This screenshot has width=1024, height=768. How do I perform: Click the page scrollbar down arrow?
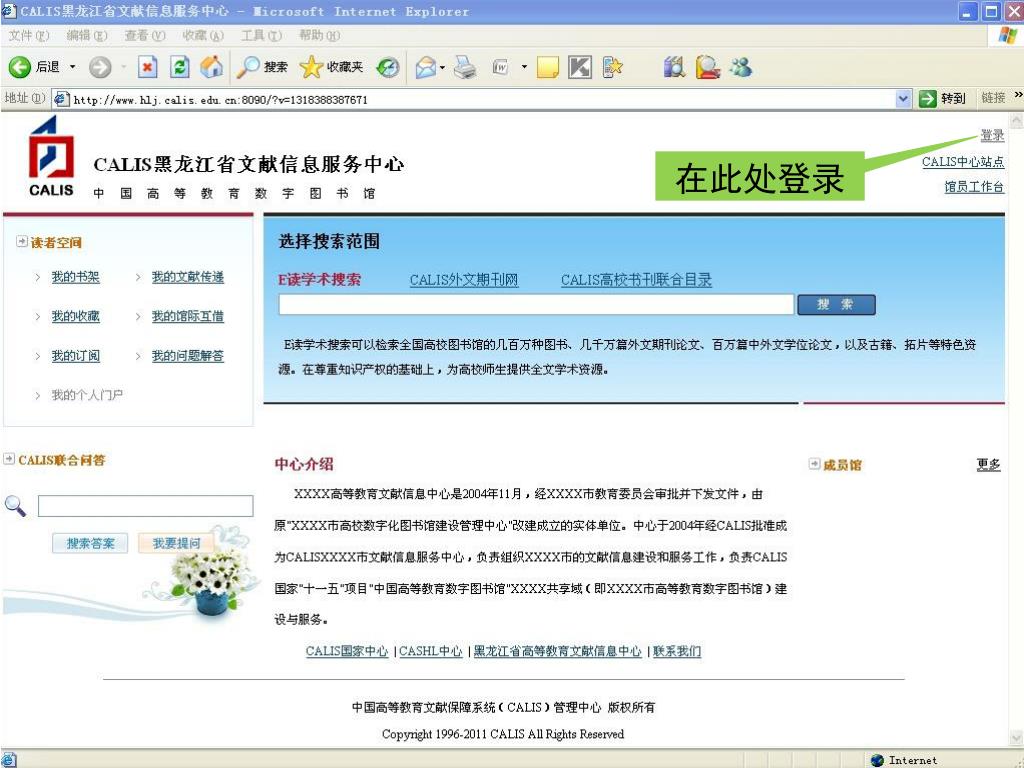coord(1017,739)
